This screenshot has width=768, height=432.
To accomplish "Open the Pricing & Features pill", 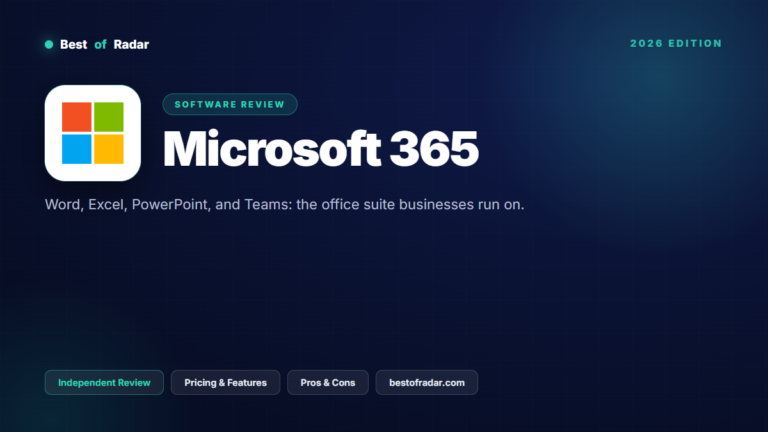I will point(225,383).
